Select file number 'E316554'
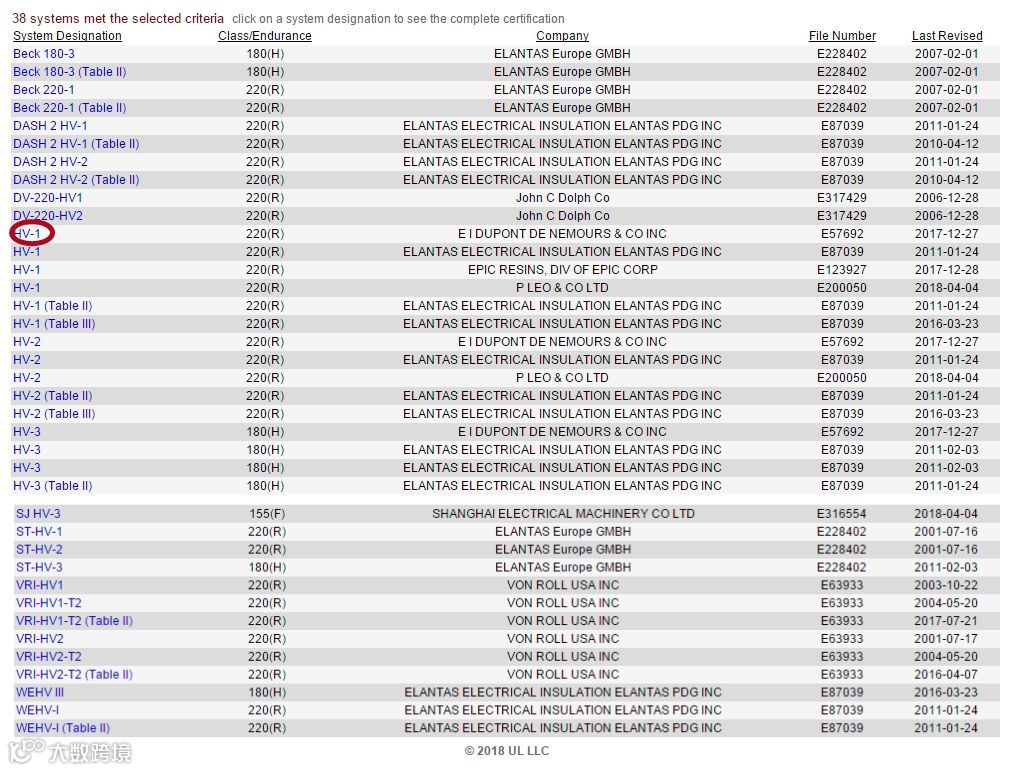The width and height of the screenshot is (1010, 771). tap(841, 514)
